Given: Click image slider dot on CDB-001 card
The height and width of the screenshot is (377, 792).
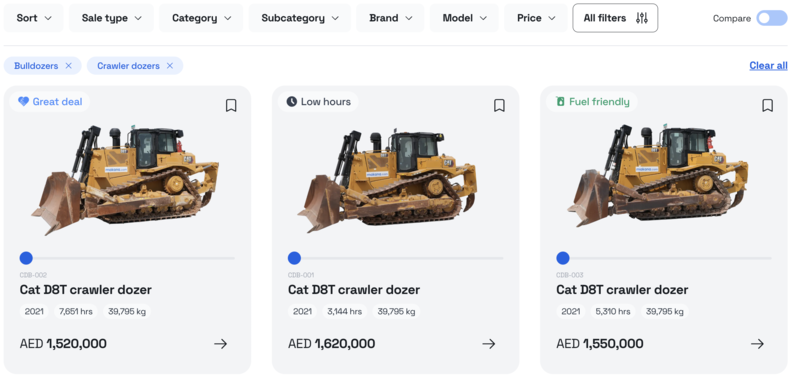Looking at the screenshot, I should coord(294,258).
